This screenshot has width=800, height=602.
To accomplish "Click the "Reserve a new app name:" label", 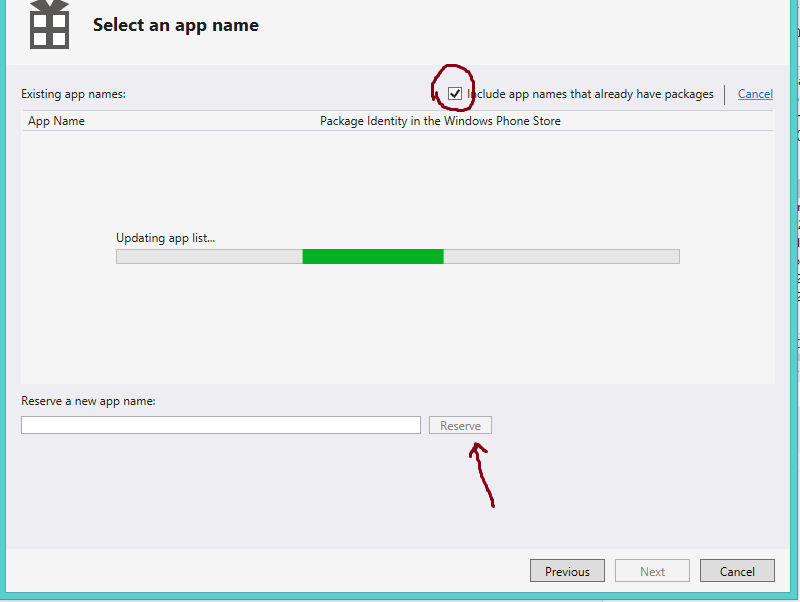I will 88,400.
